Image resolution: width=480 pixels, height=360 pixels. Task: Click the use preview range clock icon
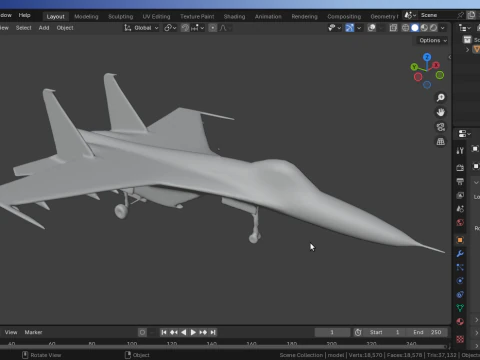tap(358, 332)
